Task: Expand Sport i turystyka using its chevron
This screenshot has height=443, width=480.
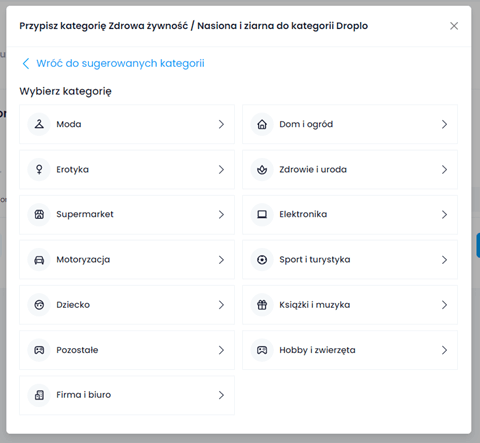Action: tap(444, 260)
